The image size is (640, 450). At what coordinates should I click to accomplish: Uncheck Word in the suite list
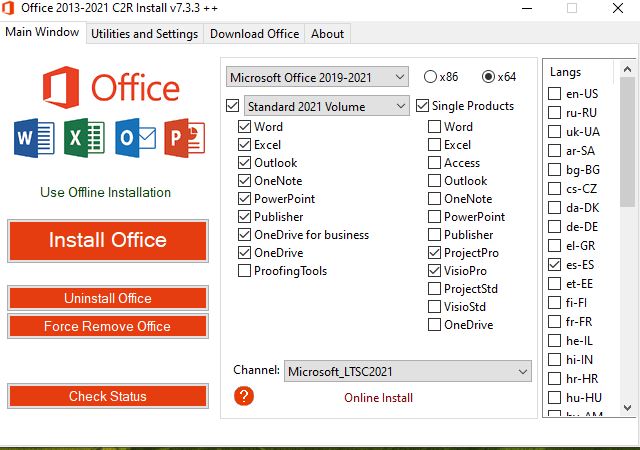(x=244, y=127)
